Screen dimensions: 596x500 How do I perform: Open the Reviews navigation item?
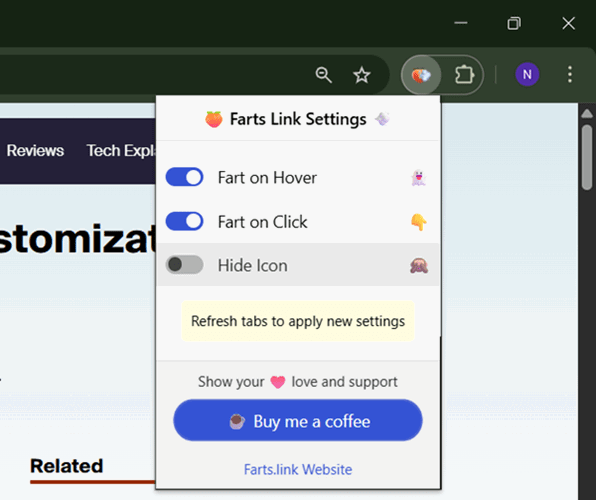(35, 151)
